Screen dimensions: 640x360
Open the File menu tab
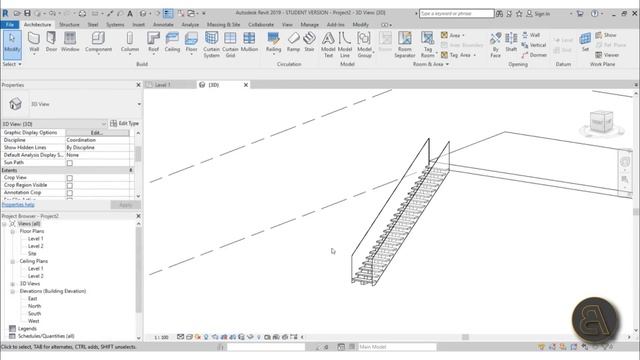(x=10, y=24)
